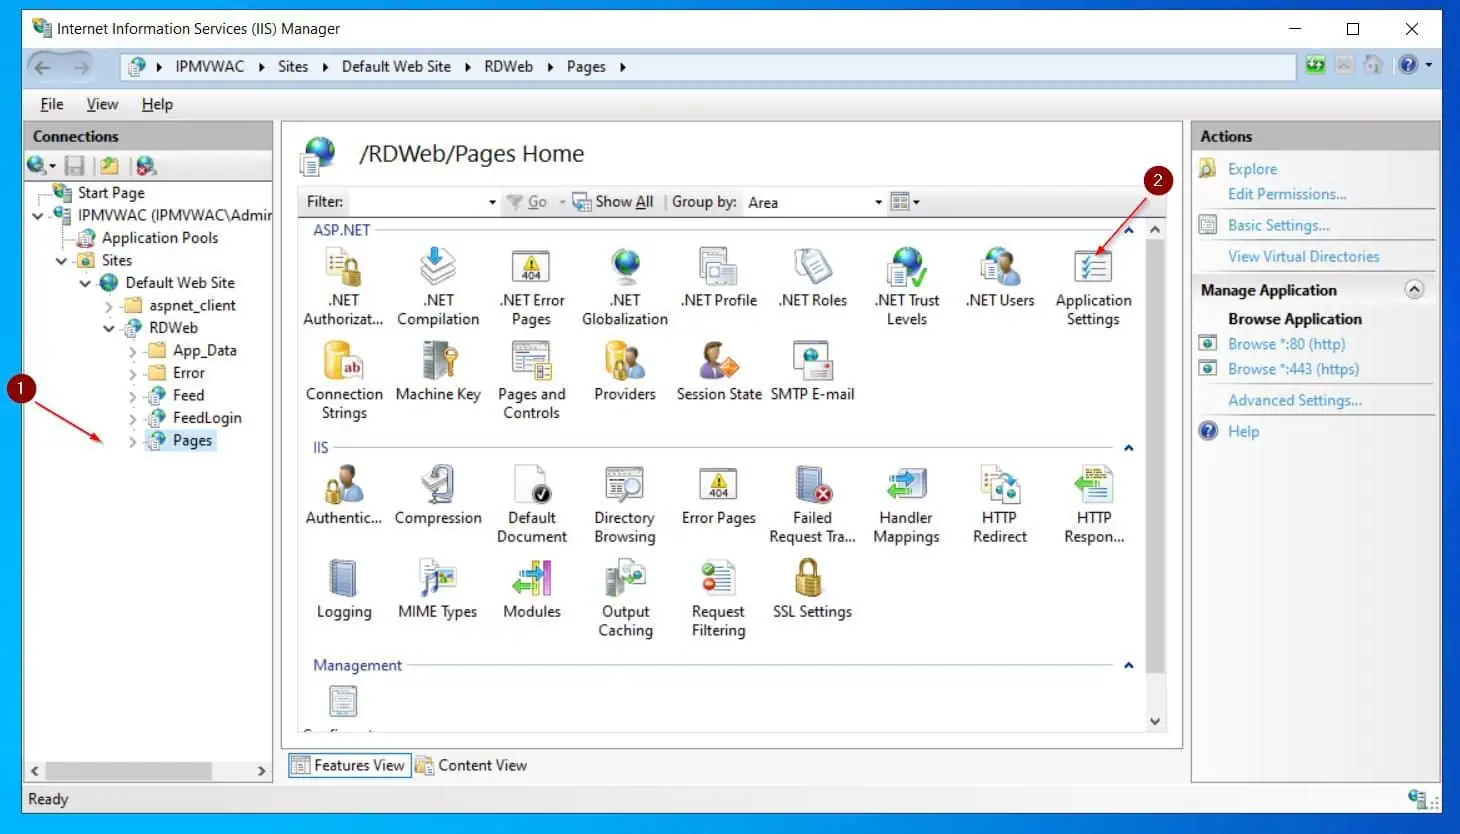Open MIME Types feature
The image size is (1460, 834).
pos(438,589)
